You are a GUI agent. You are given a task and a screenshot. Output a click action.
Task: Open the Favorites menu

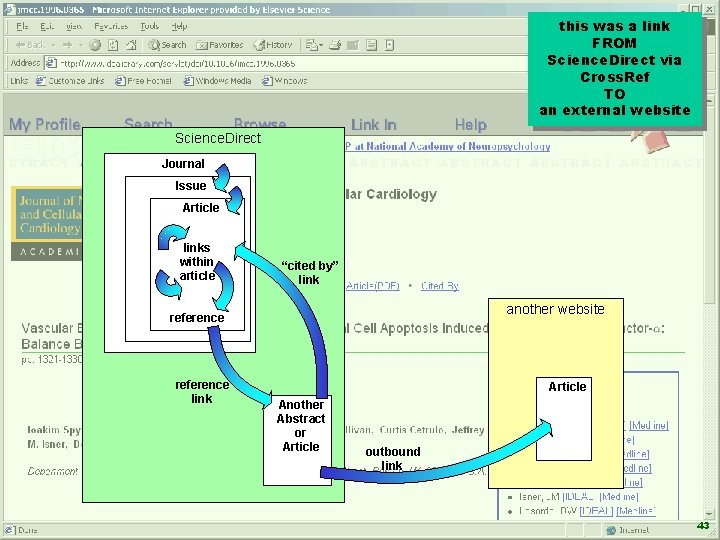click(111, 26)
